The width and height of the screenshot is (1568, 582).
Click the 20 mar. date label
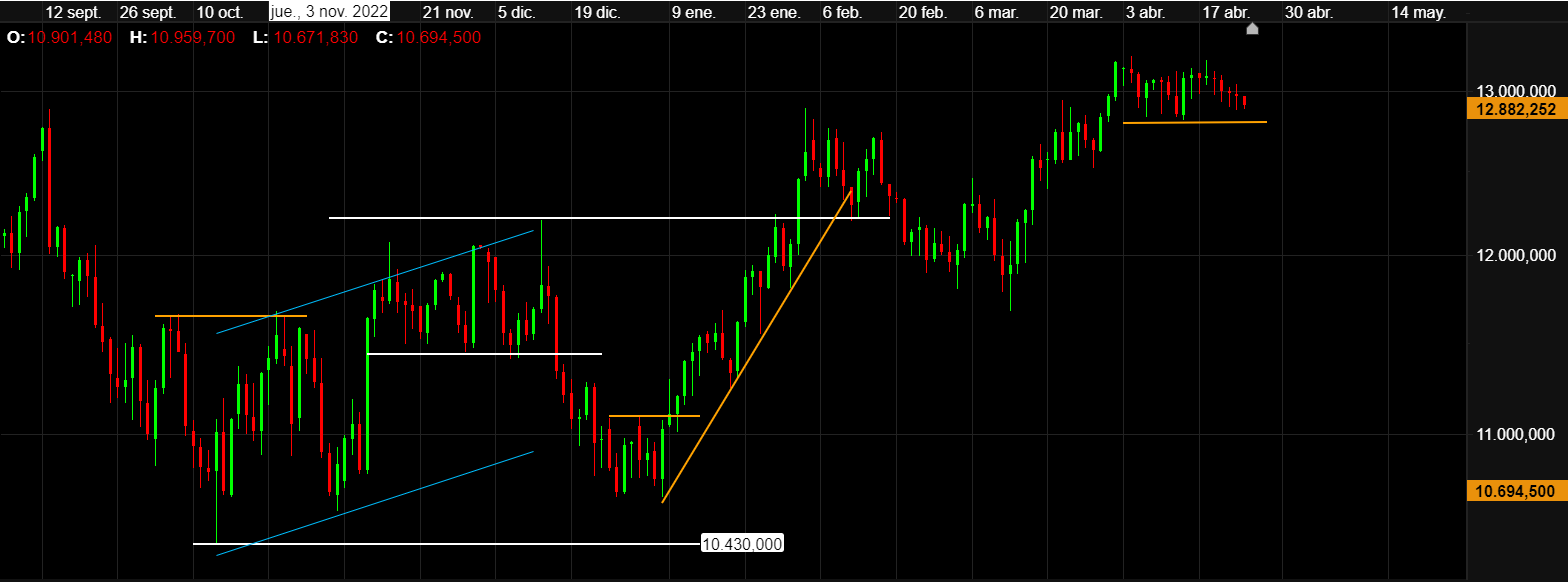pyautogui.click(x=1075, y=12)
